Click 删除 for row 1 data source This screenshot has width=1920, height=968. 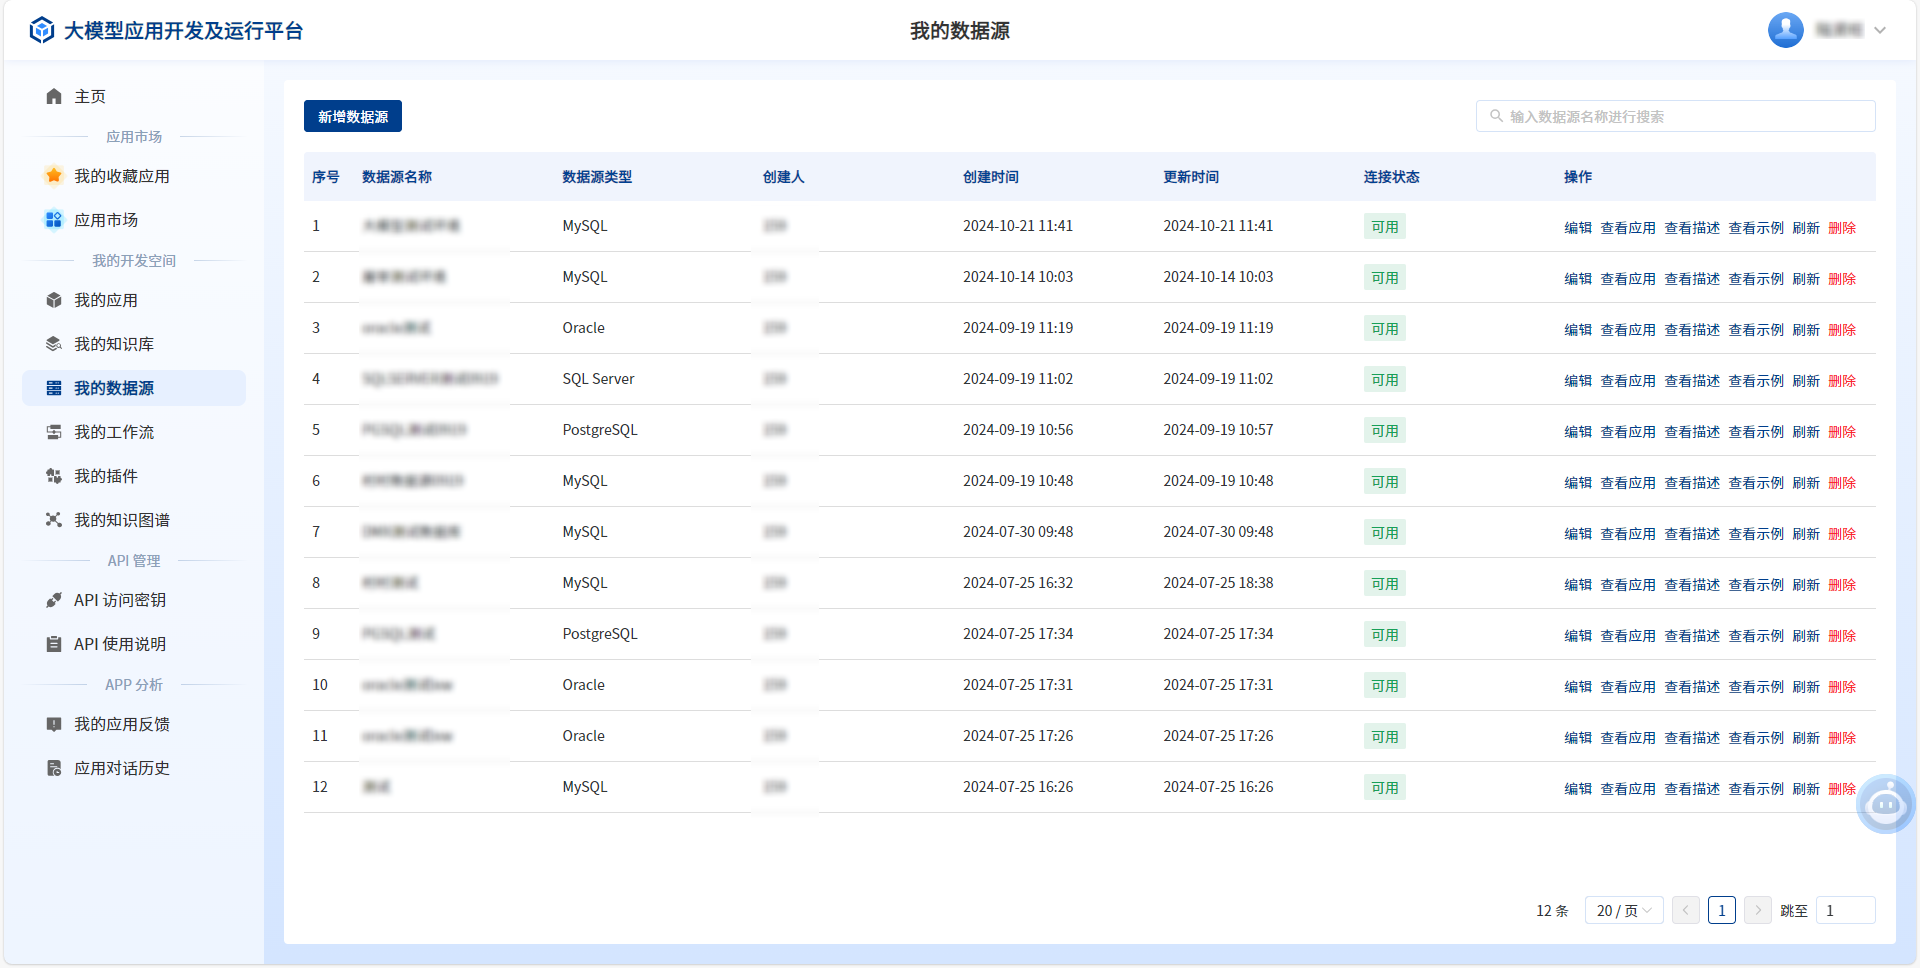pyautogui.click(x=1842, y=228)
